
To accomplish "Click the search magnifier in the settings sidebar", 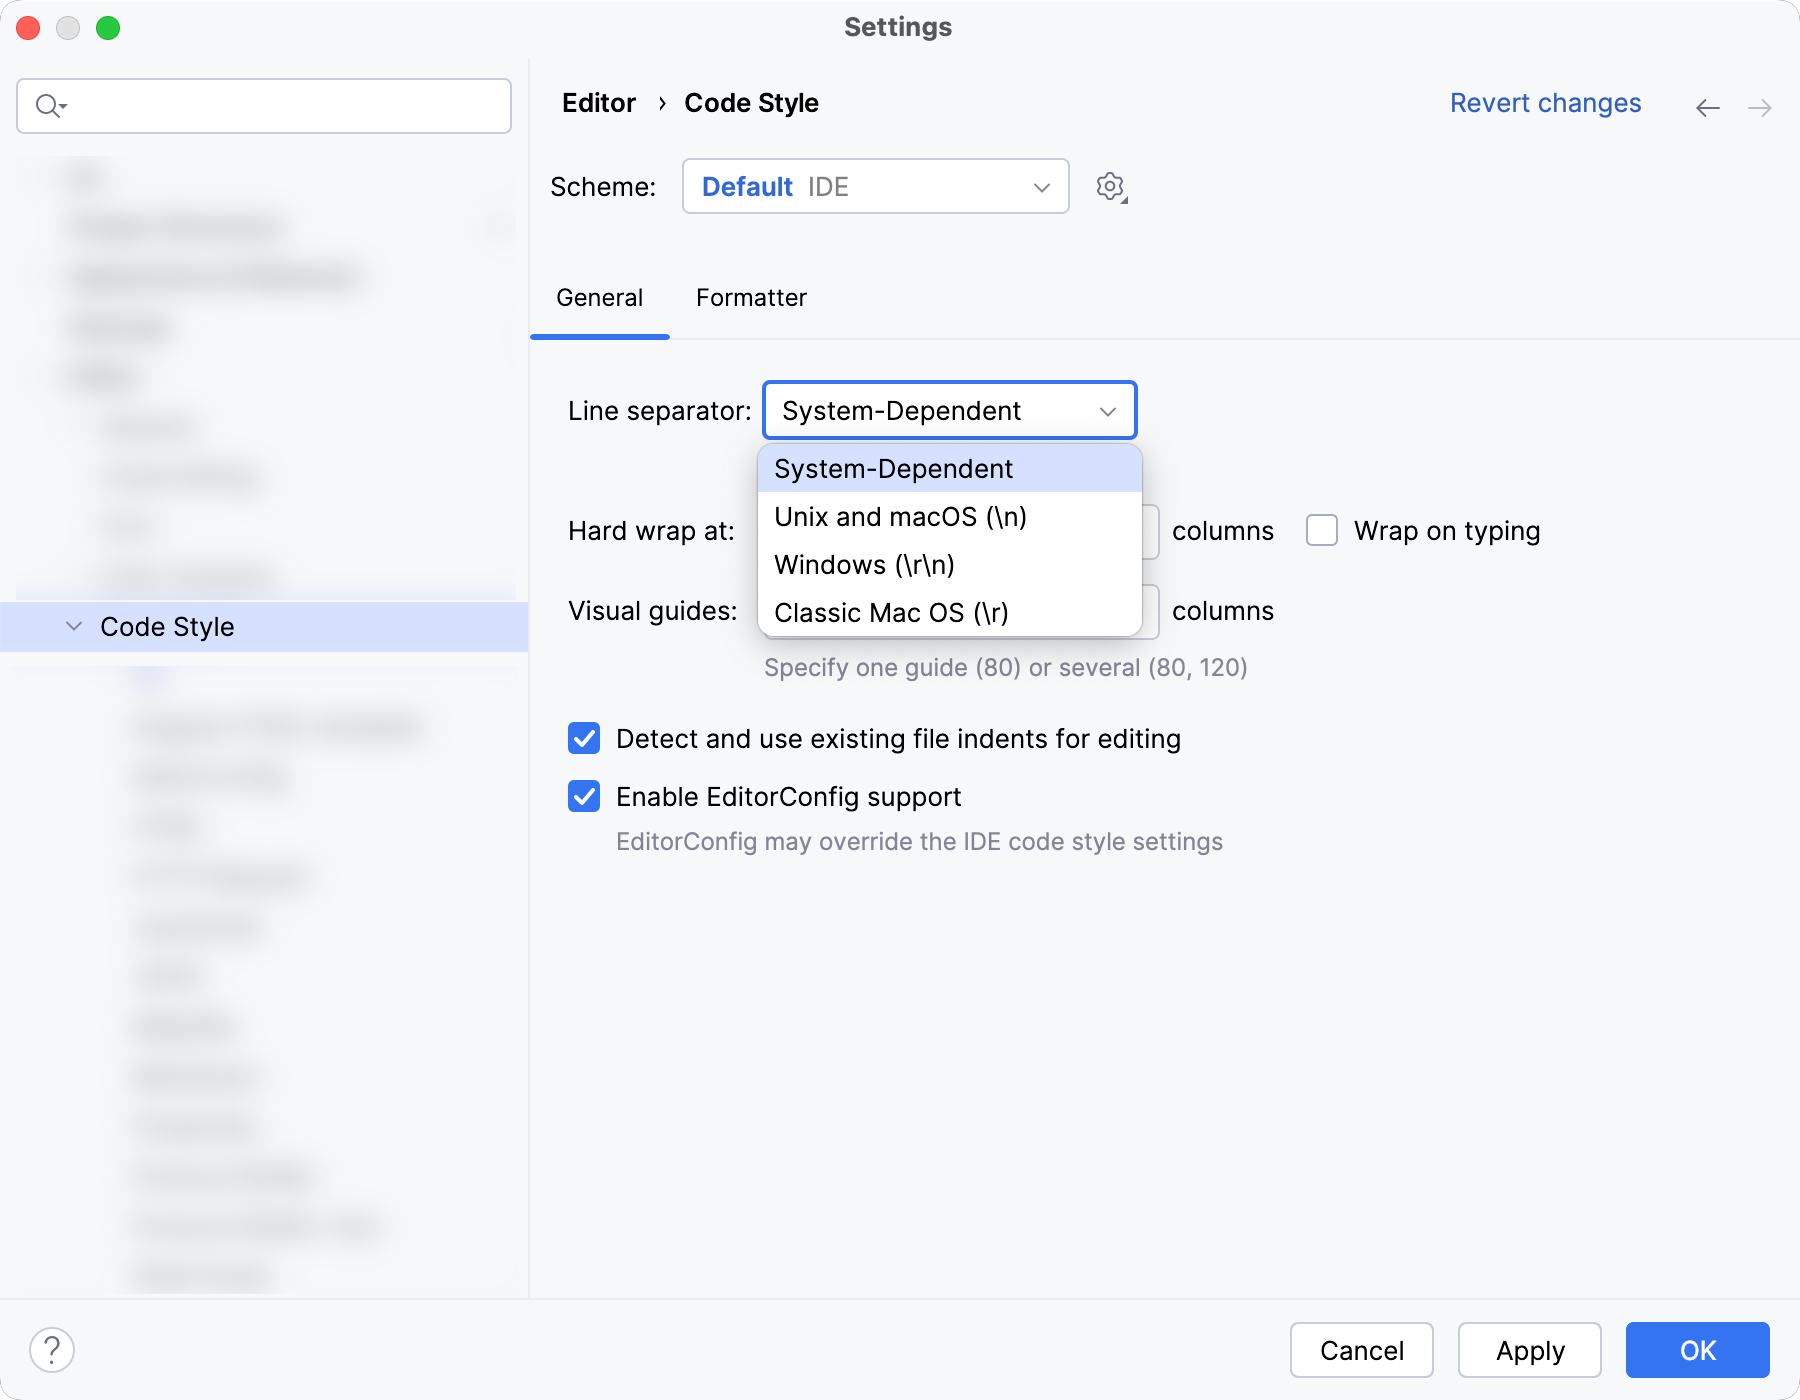I will click(x=44, y=105).
